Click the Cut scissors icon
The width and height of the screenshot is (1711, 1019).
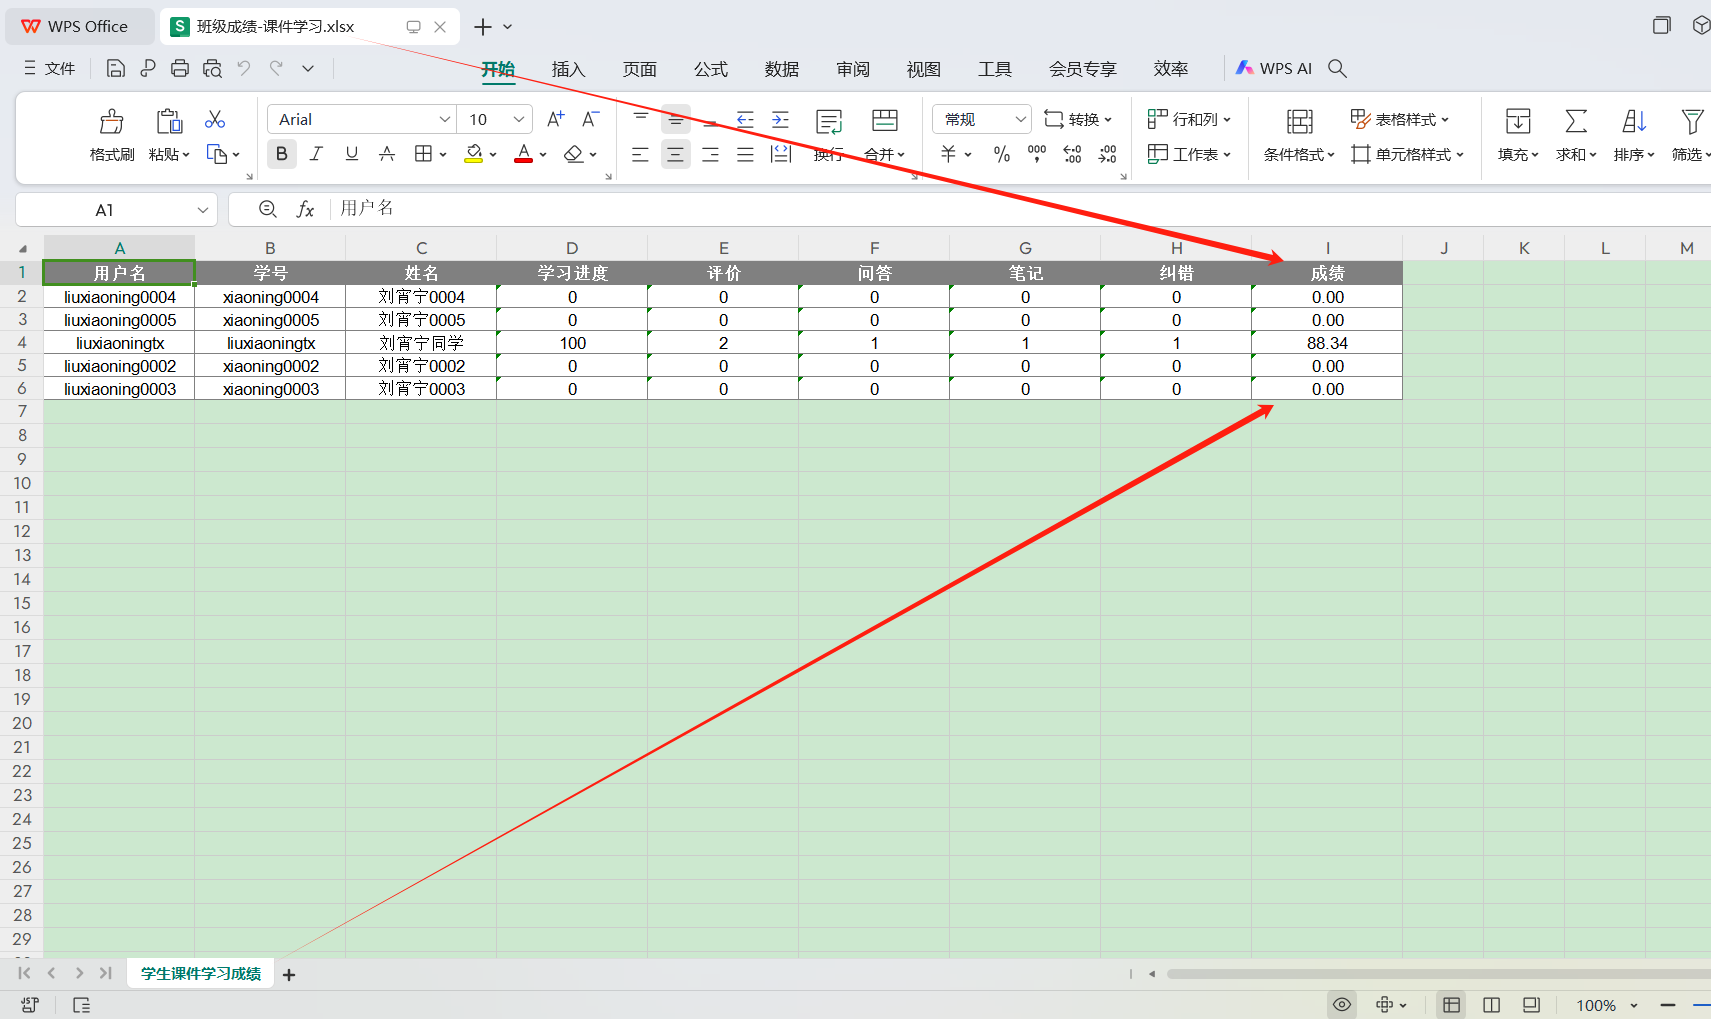215,120
